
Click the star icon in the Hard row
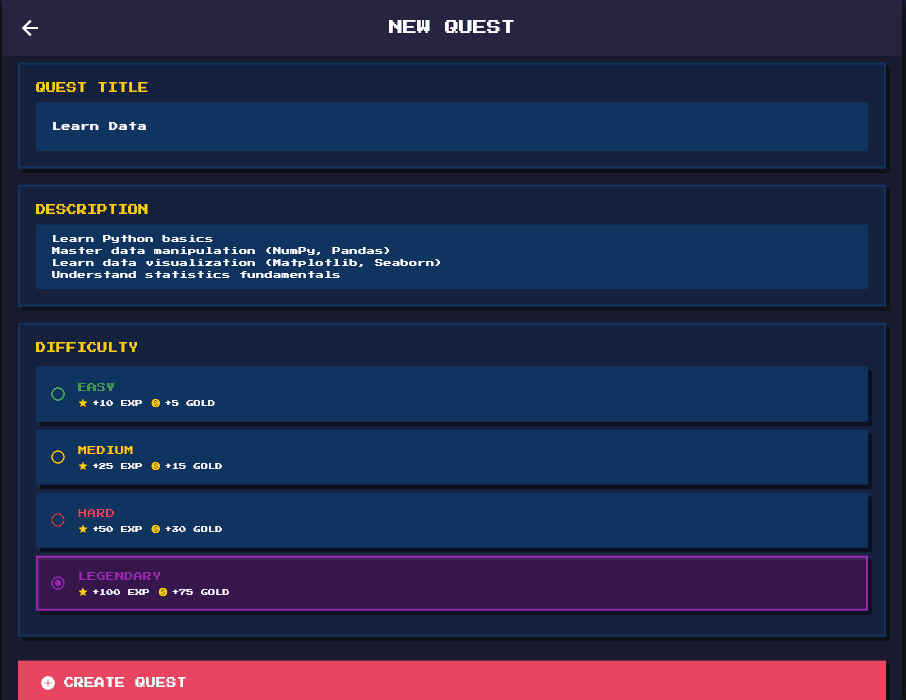coord(83,529)
